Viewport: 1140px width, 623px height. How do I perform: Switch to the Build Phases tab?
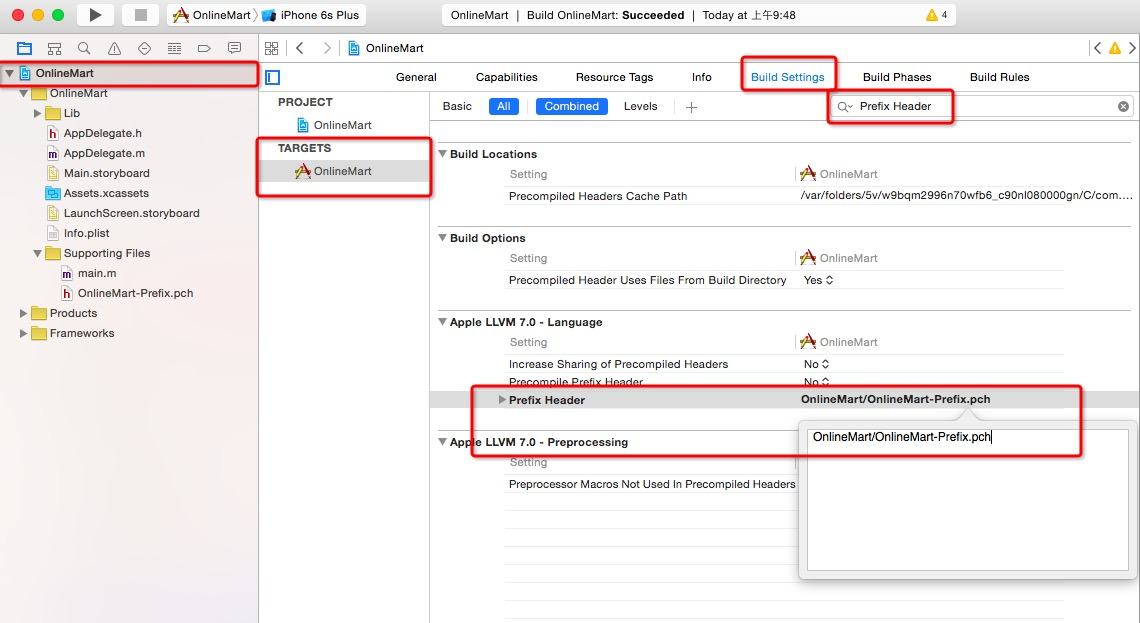(x=897, y=77)
